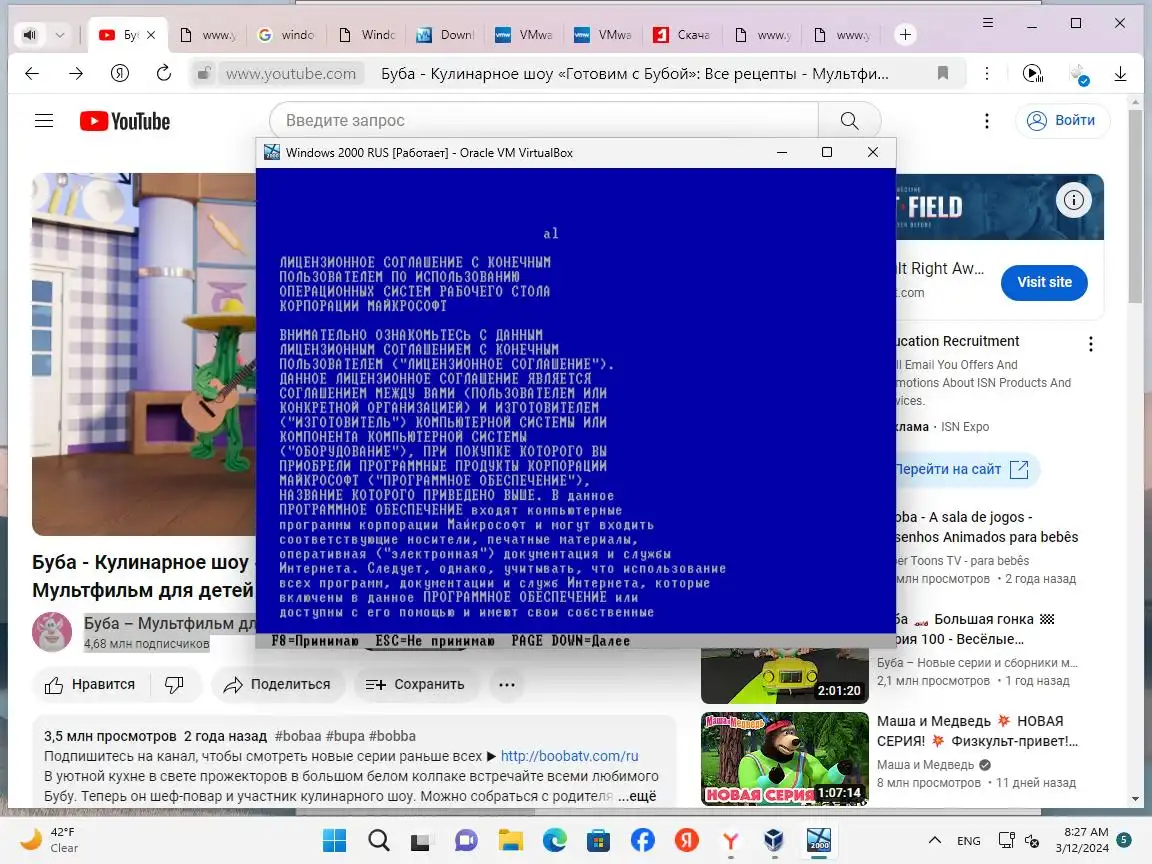The width and height of the screenshot is (1152, 864).
Task: Open more actions ellipsis under the video
Action: (x=507, y=685)
